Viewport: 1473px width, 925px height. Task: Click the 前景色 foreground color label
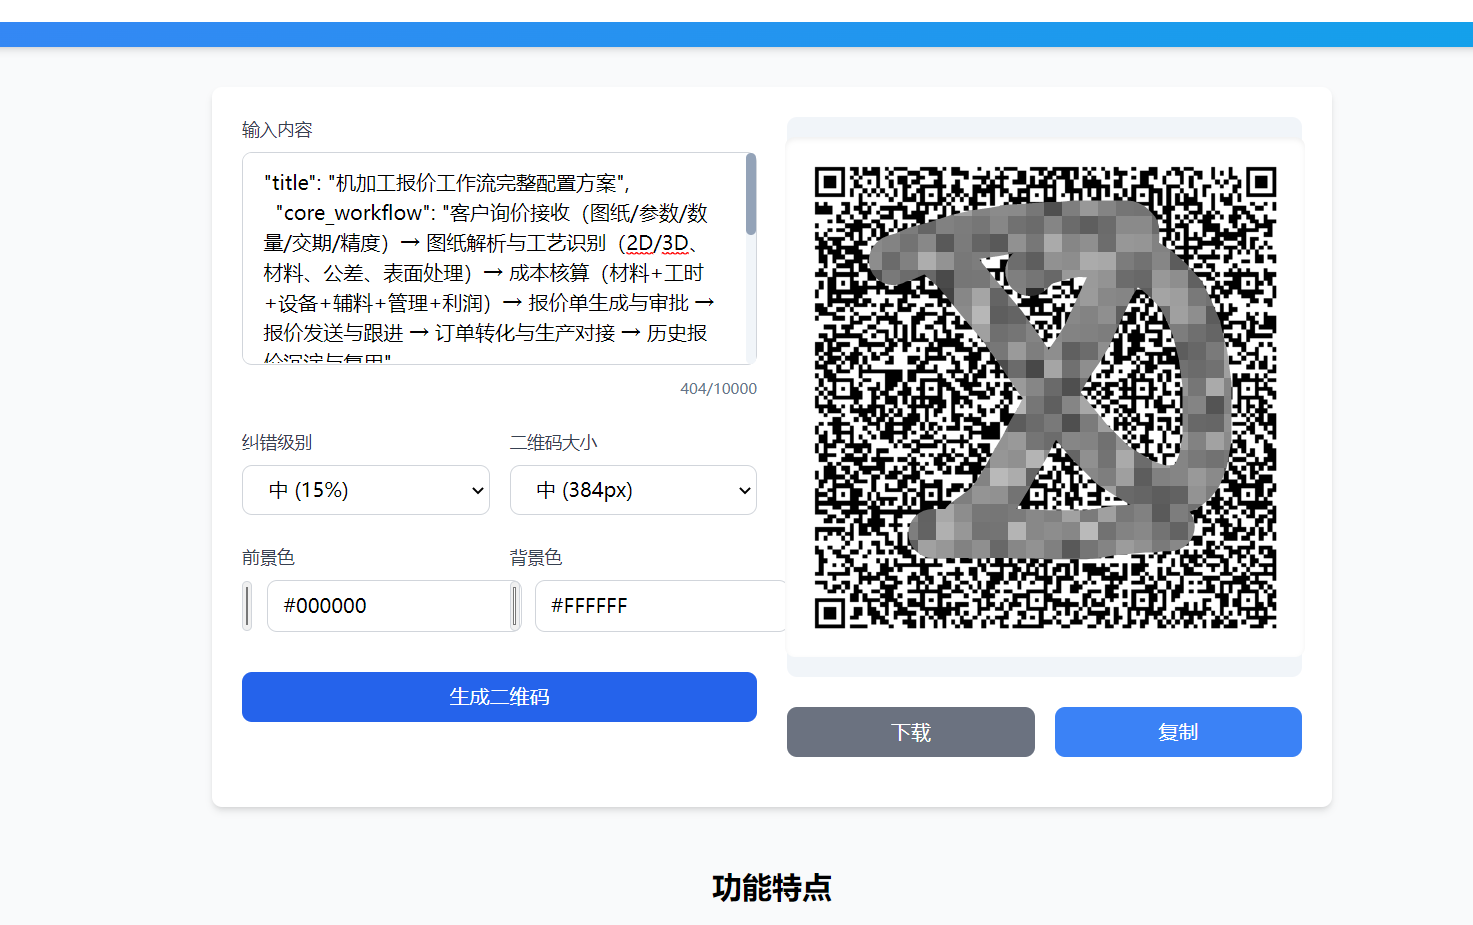pyautogui.click(x=268, y=557)
